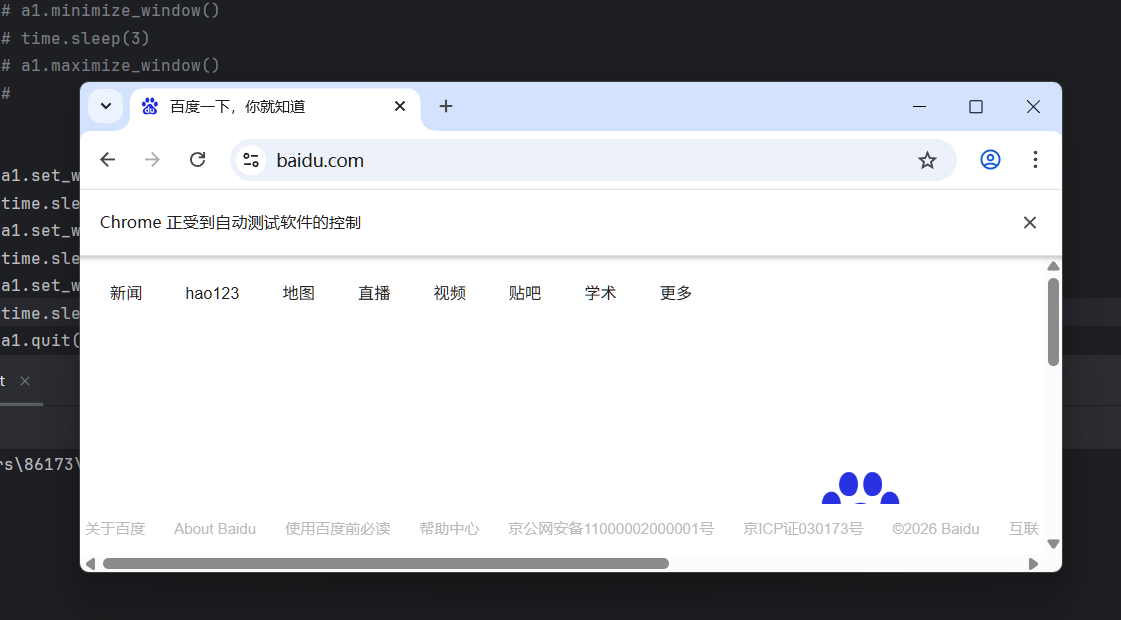Reload the baidu.com page

click(198, 159)
